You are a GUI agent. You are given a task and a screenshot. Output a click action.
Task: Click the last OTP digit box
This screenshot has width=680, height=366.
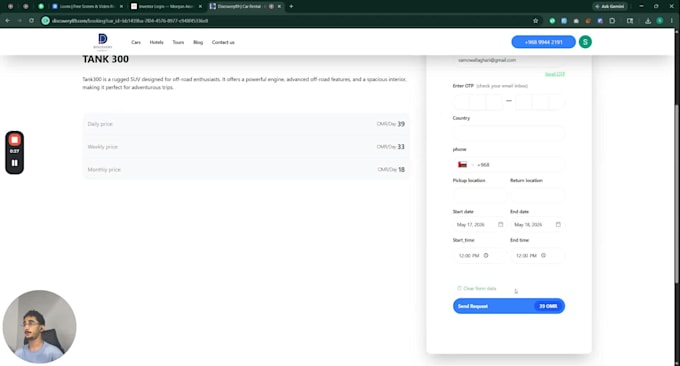(x=556, y=101)
